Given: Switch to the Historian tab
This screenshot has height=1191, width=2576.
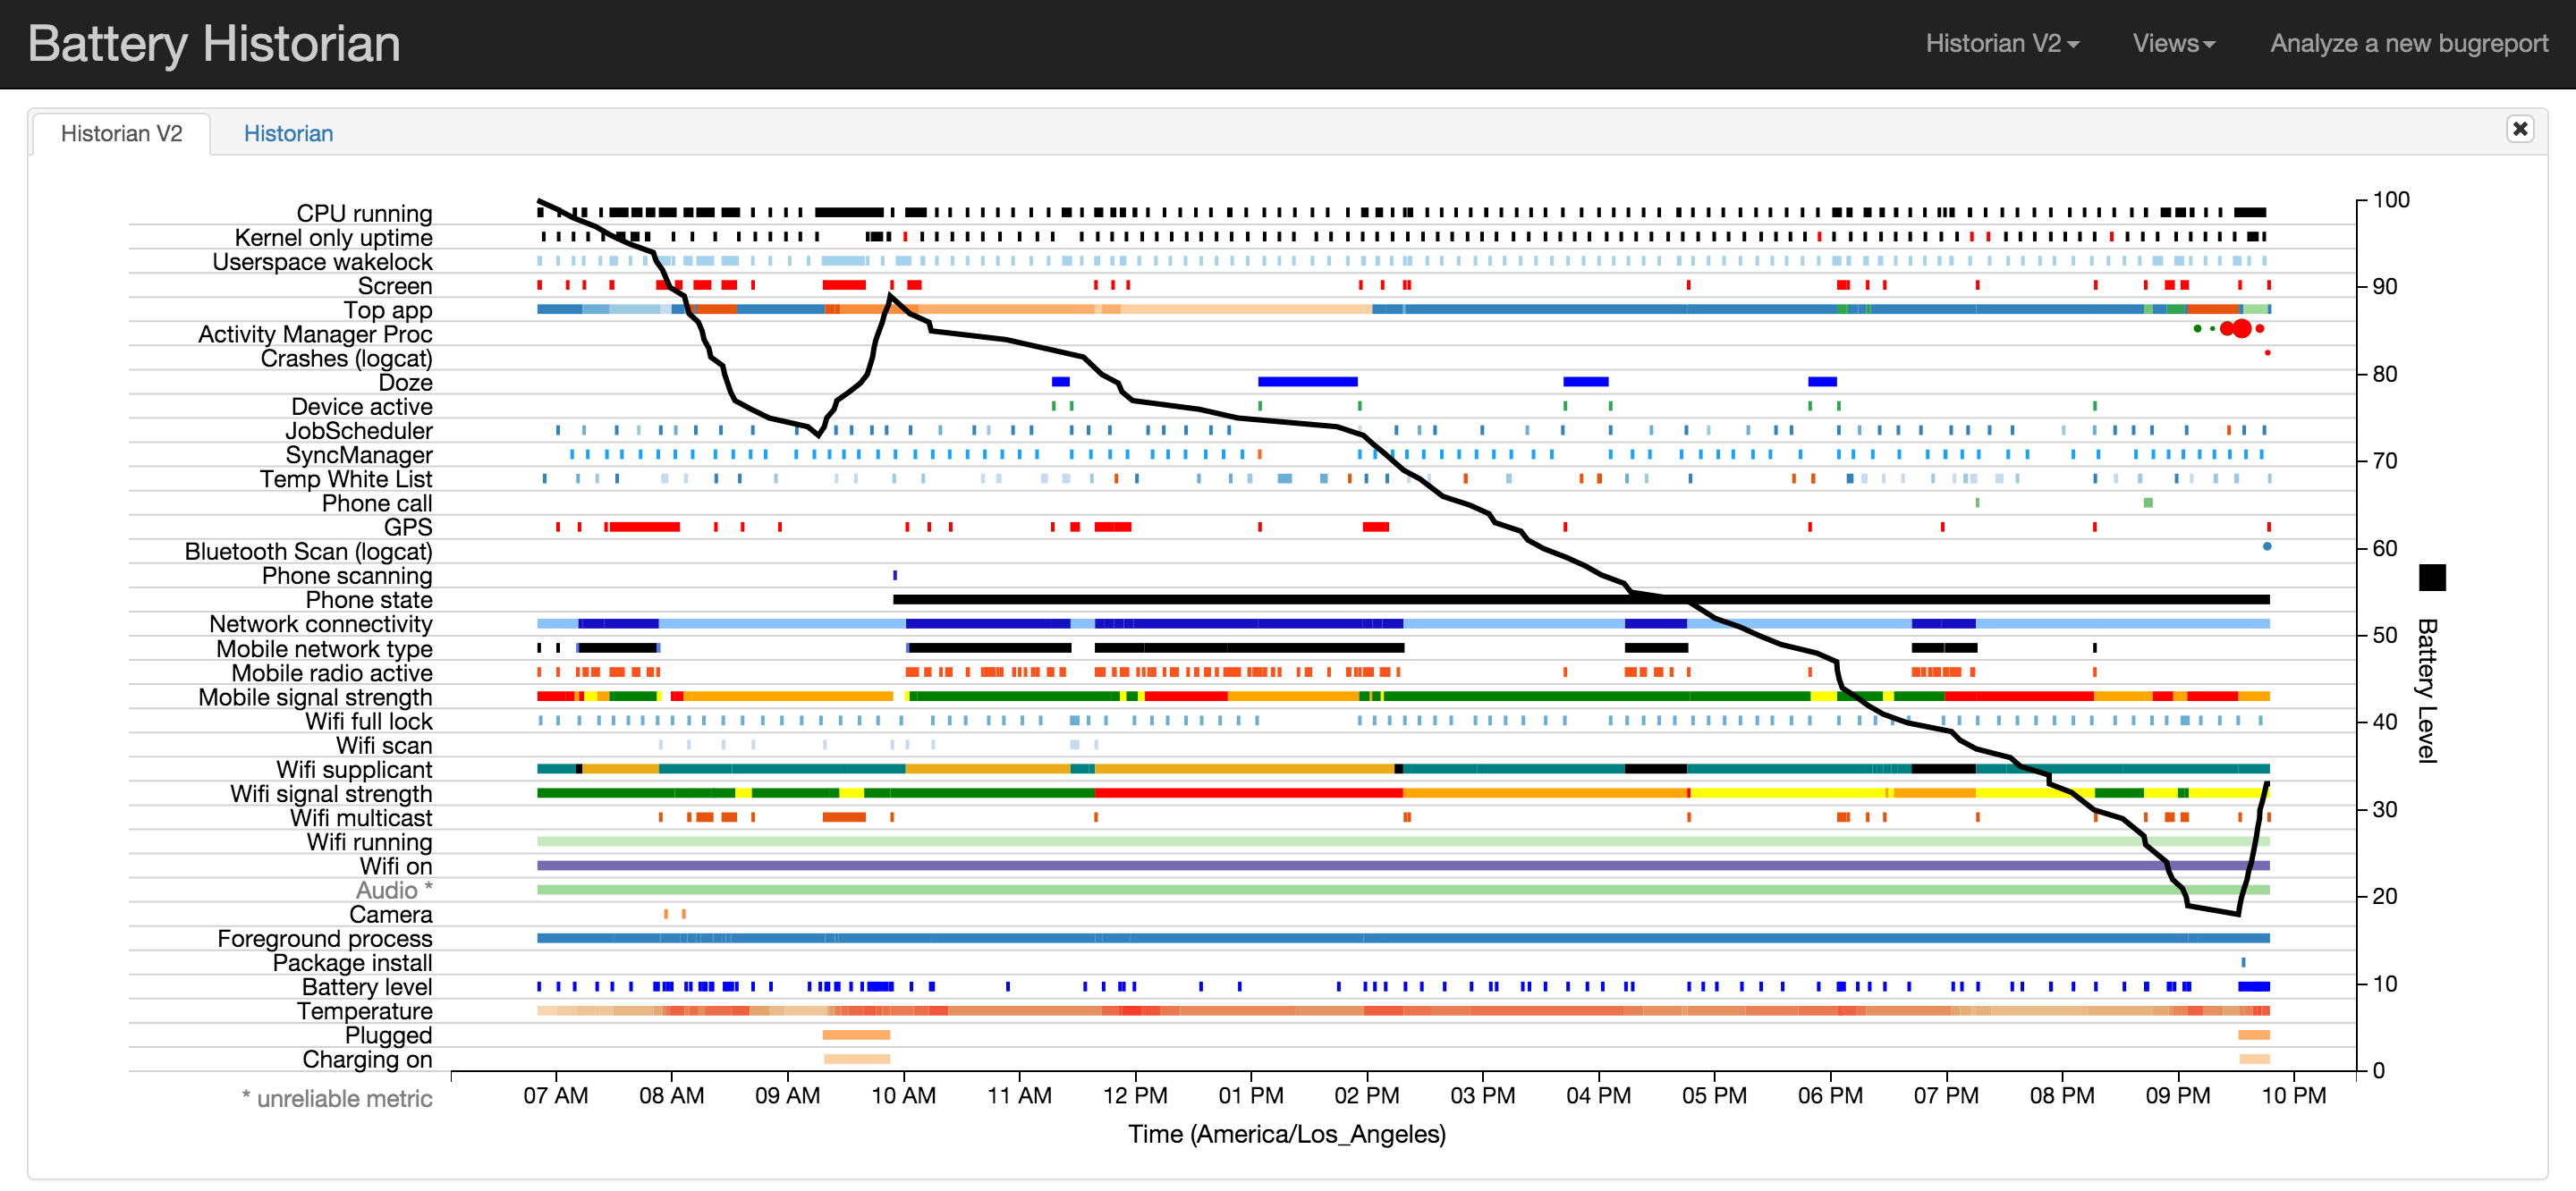Looking at the screenshot, I should click(288, 133).
